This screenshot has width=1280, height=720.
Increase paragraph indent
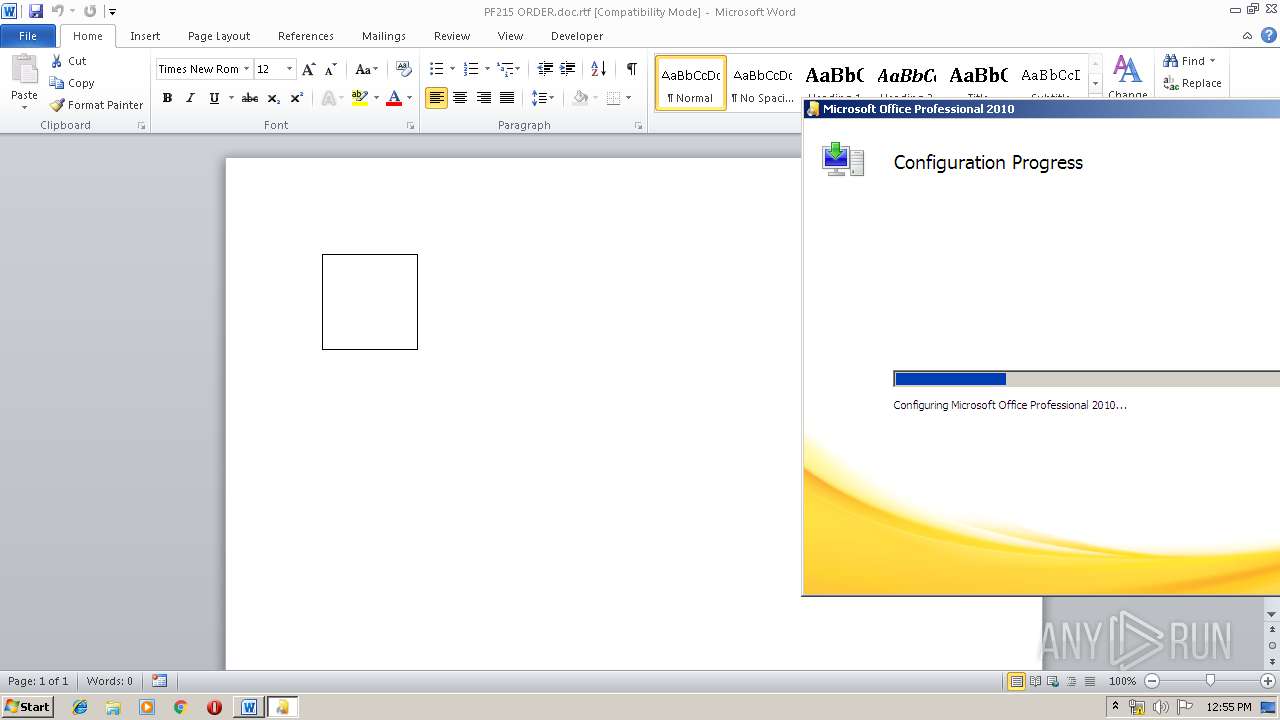568,69
